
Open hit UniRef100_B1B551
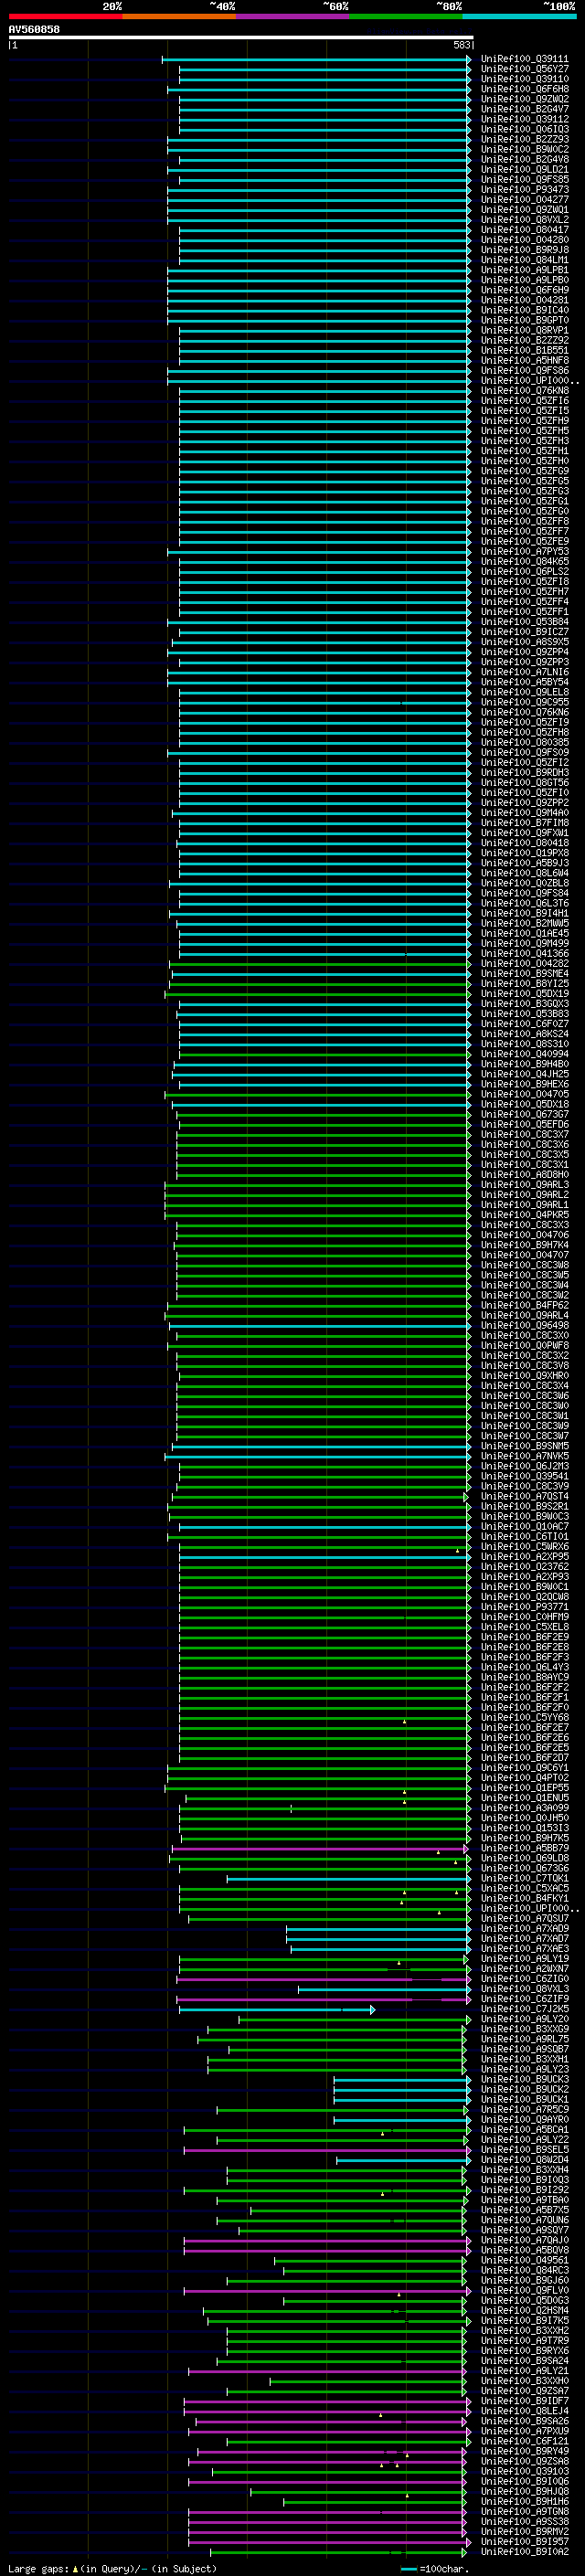(x=524, y=350)
